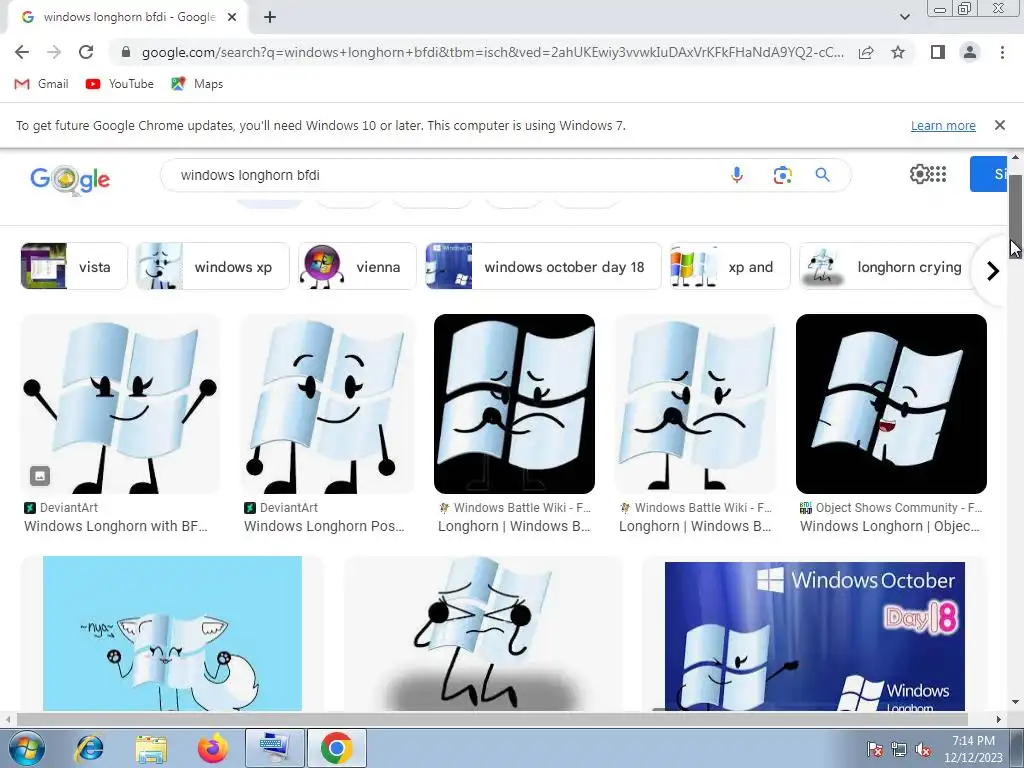Open sad Longhorn image on black background

click(515, 404)
